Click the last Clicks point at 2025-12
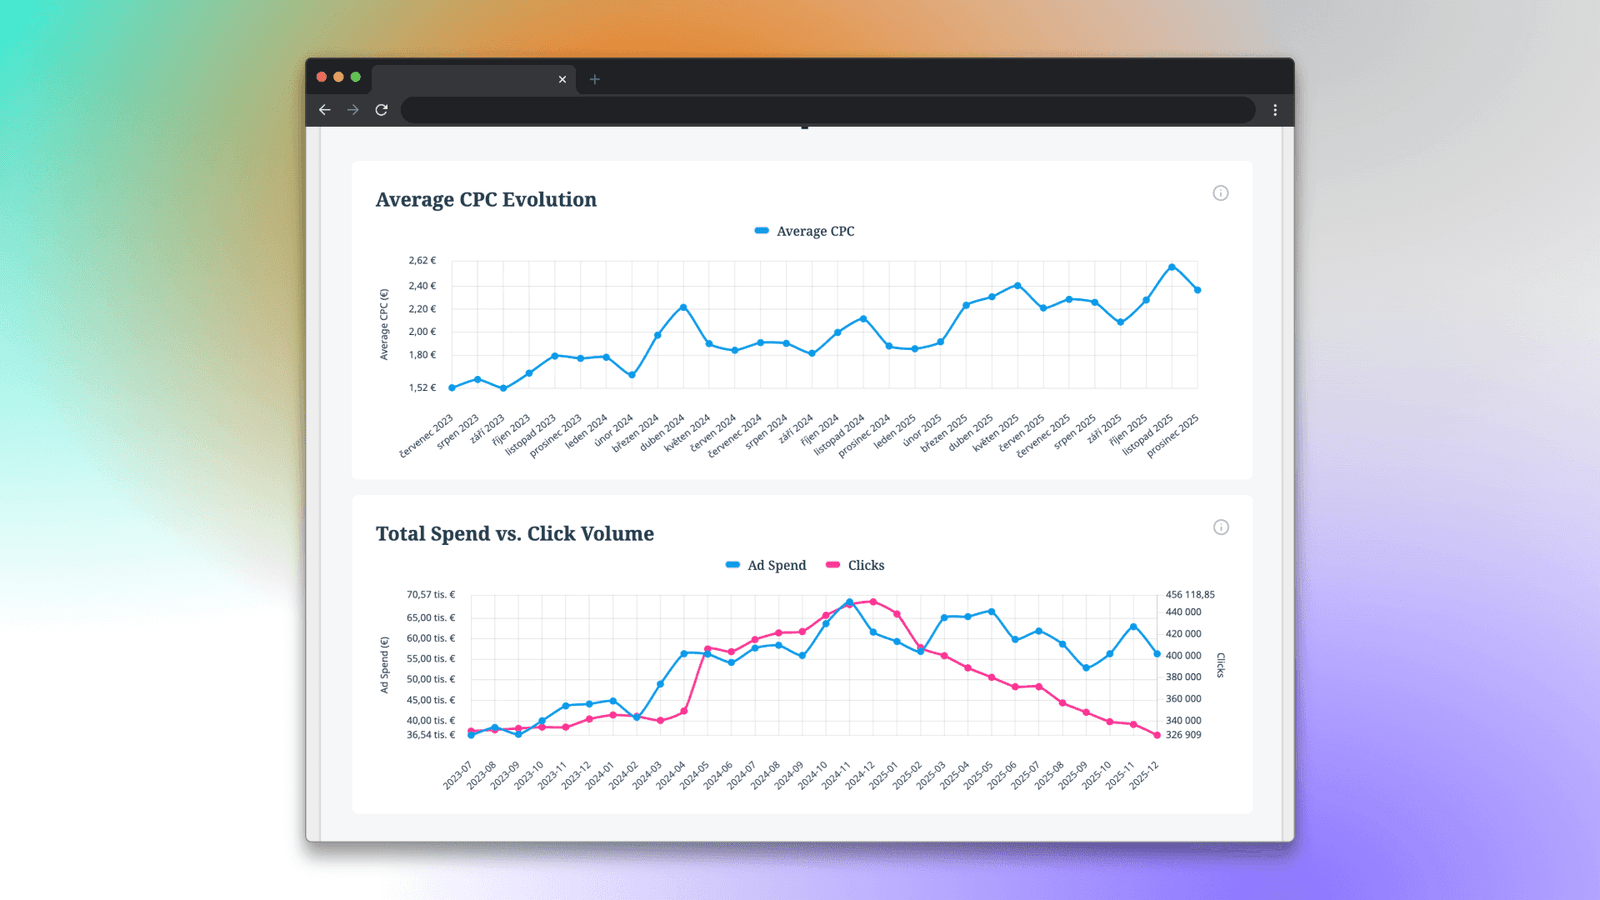The width and height of the screenshot is (1600, 900). pyautogui.click(x=1158, y=735)
